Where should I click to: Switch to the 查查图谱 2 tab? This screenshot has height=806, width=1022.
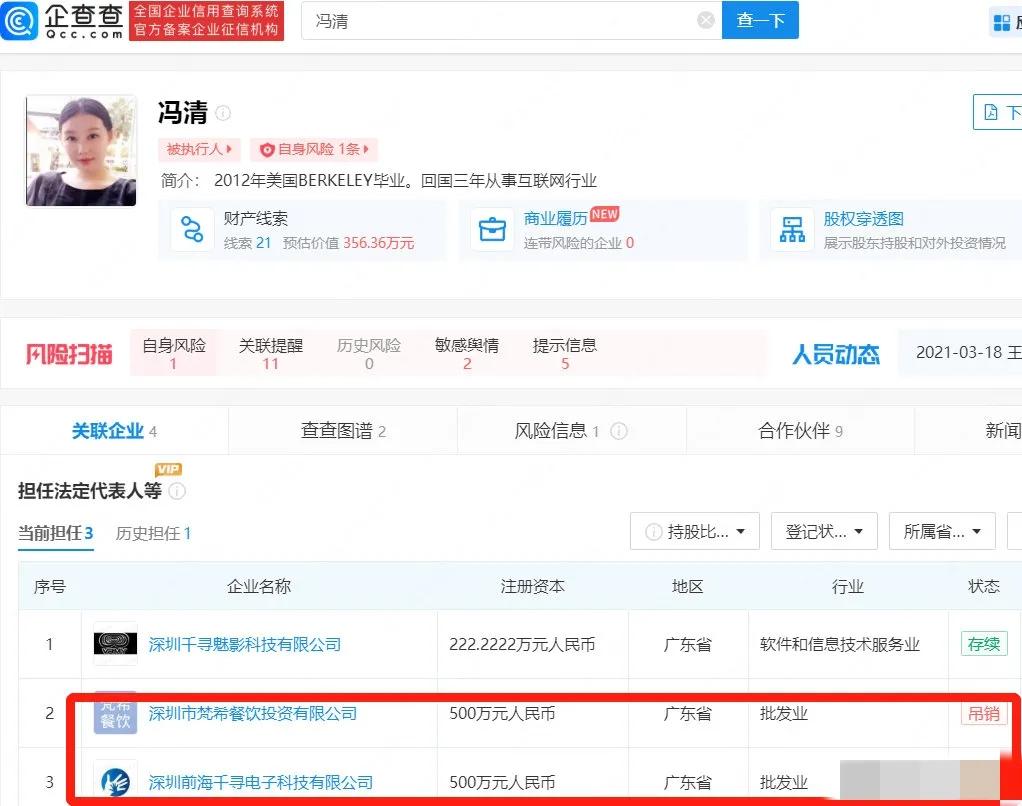pos(343,431)
